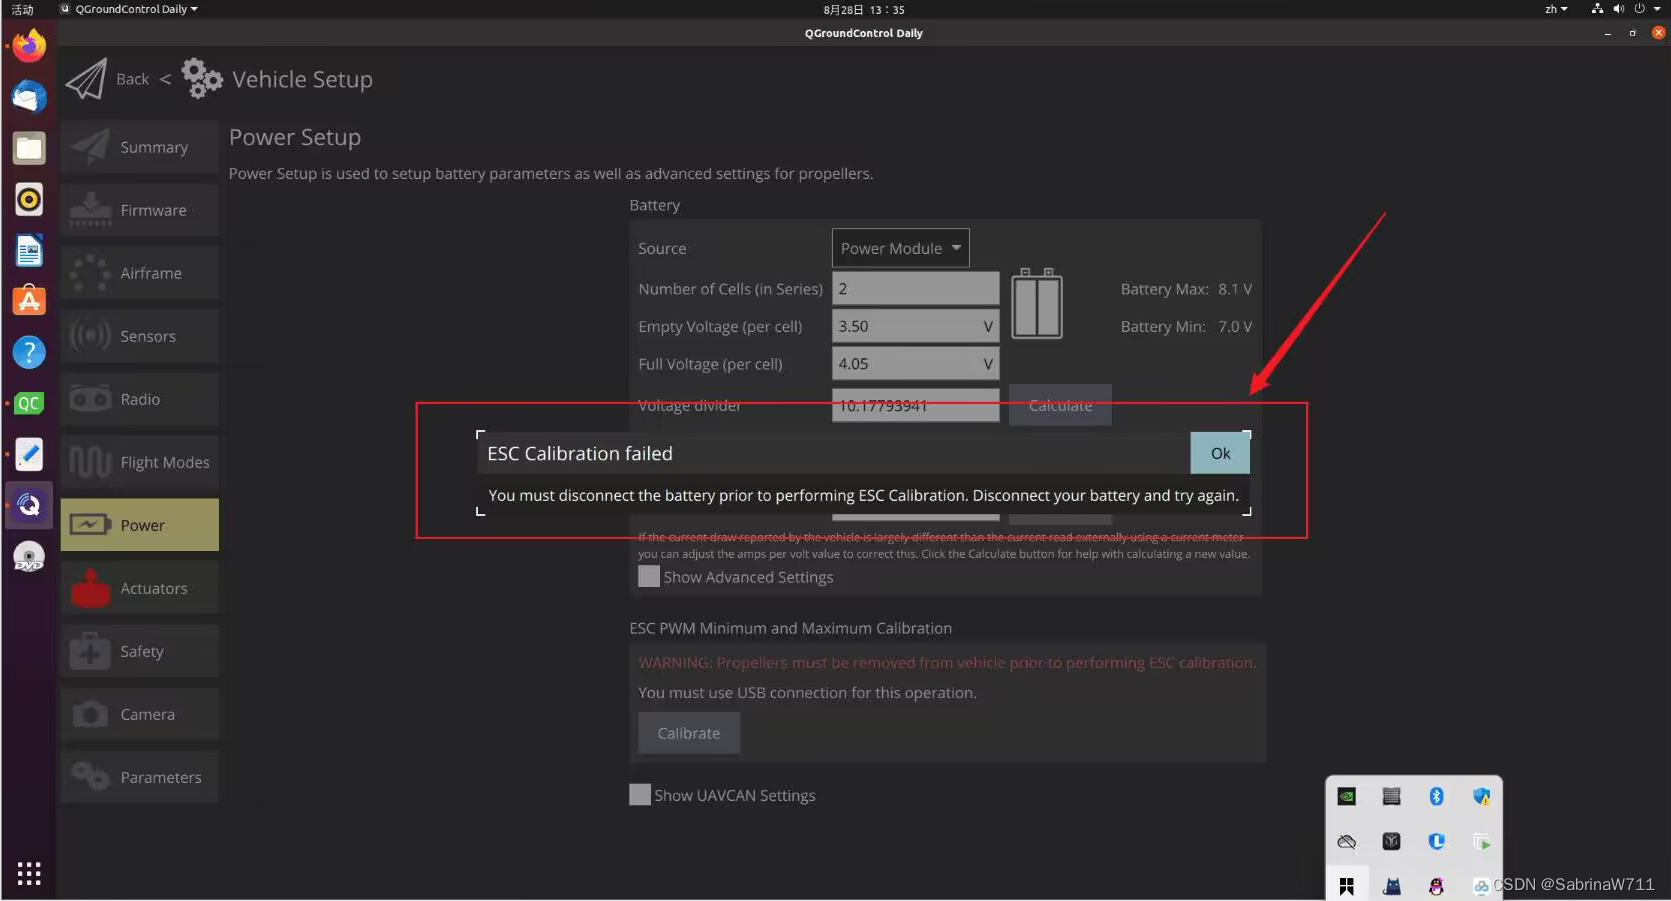Show Applications grid at dock bottom
The image size is (1671, 901).
[29, 873]
